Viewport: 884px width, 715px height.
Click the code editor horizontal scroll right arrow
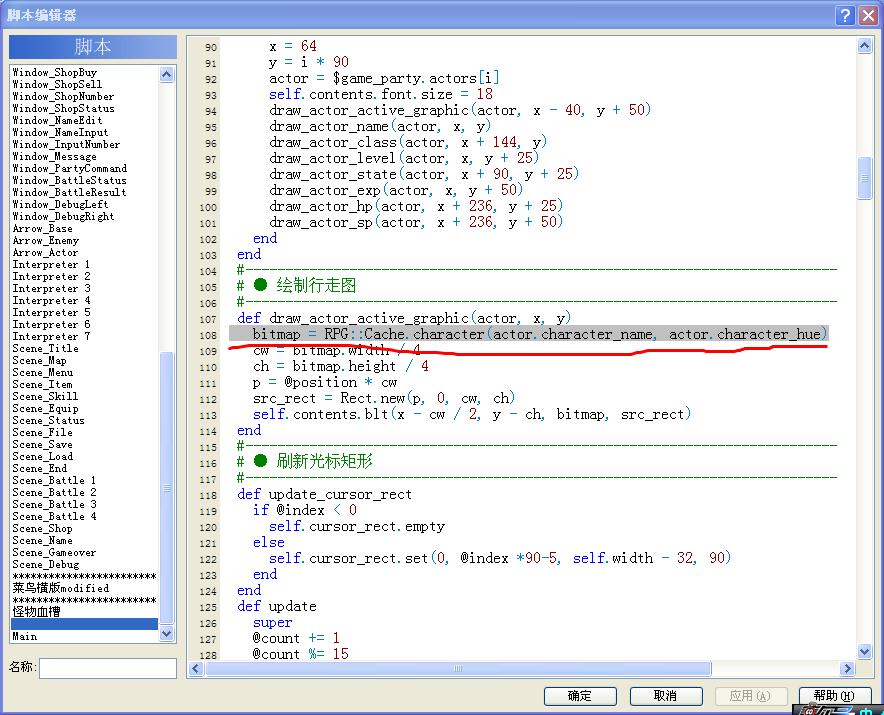847,669
